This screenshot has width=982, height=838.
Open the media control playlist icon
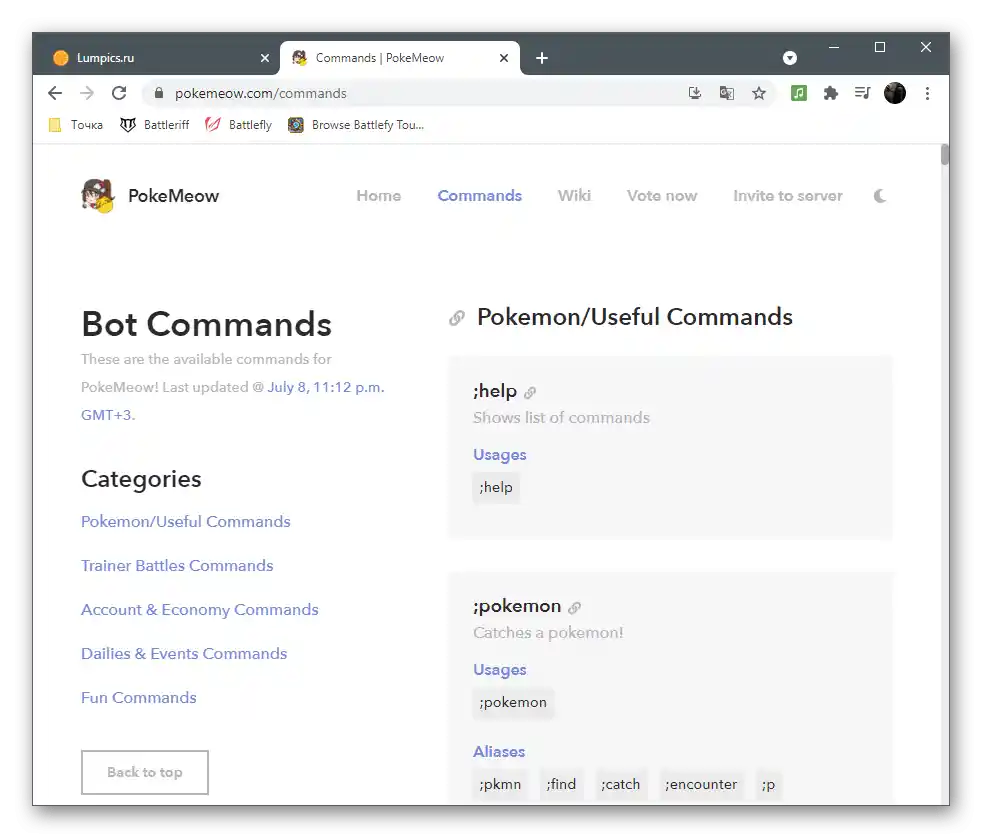pos(862,93)
